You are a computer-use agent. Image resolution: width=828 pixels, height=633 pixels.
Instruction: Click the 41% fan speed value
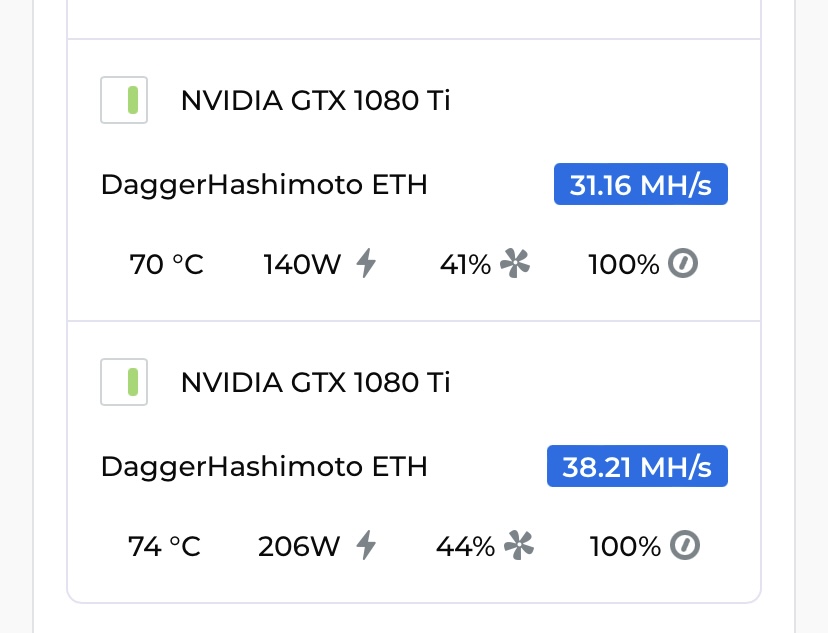(465, 264)
